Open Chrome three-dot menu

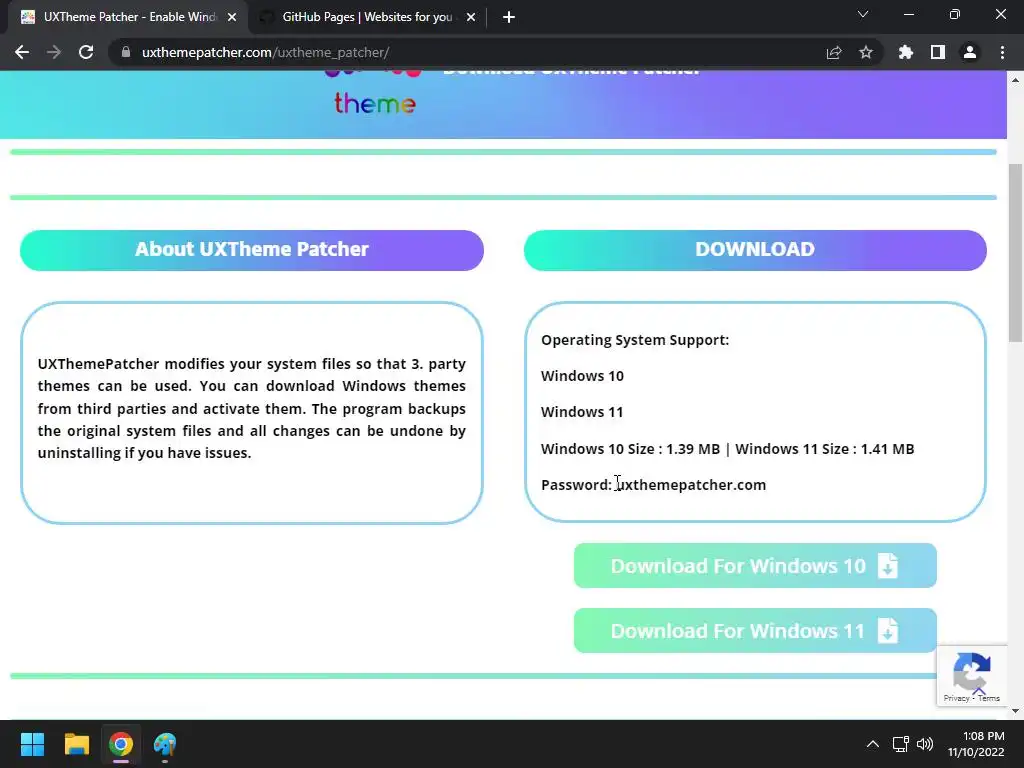pos(1002,52)
